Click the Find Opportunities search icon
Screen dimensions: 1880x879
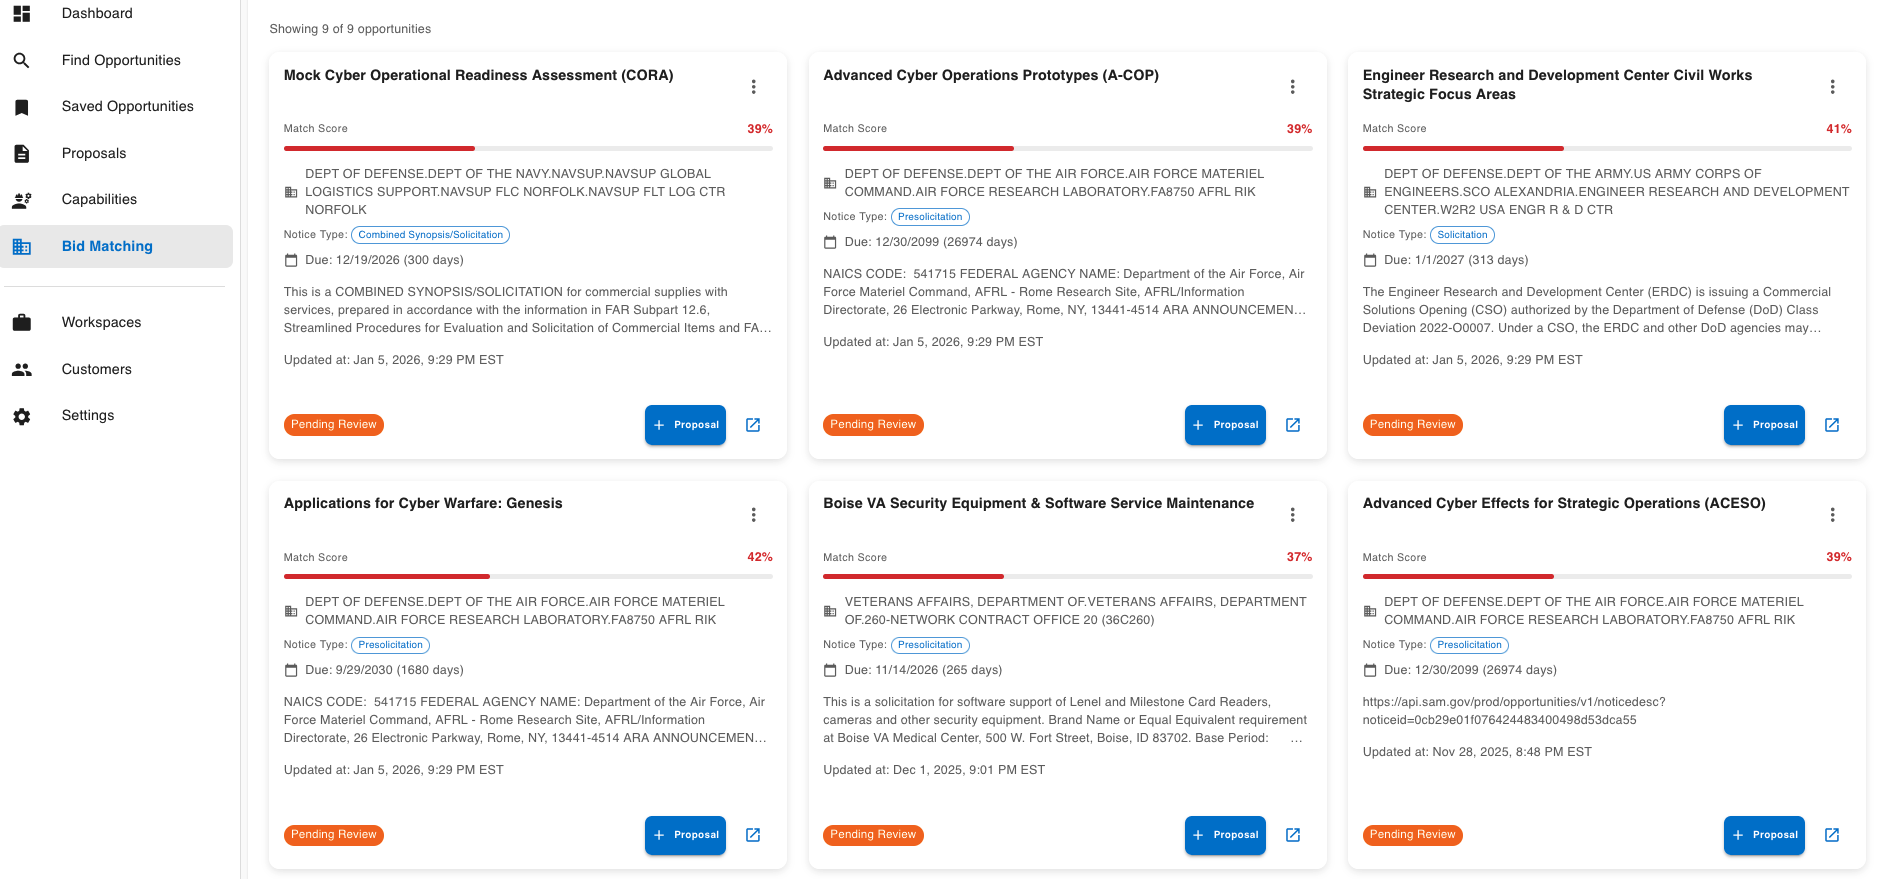coord(21,61)
